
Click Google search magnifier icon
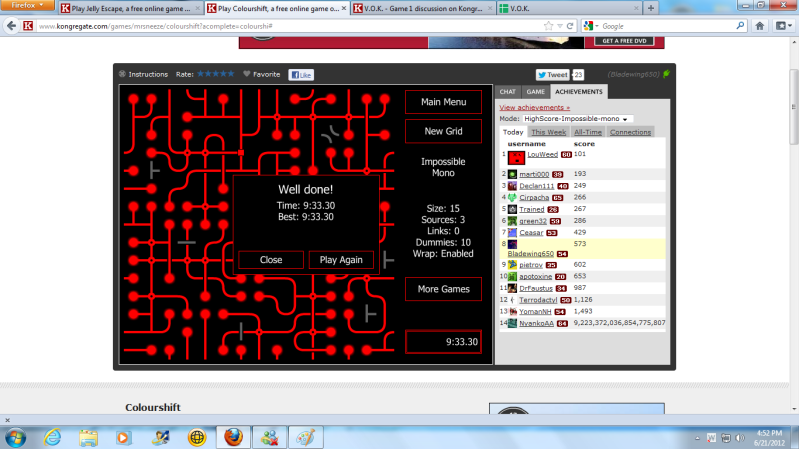tap(740, 26)
